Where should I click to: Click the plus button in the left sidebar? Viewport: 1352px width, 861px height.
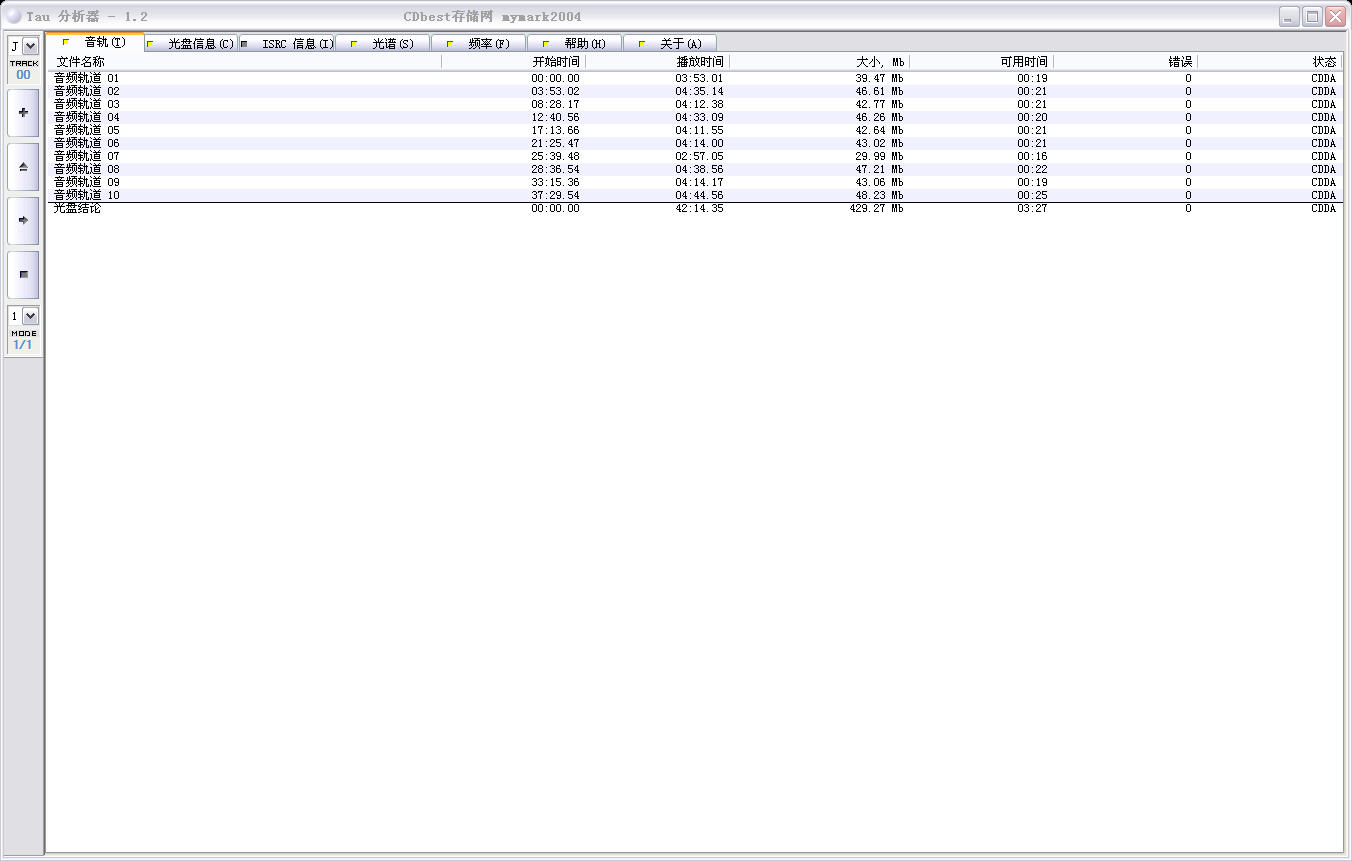[x=23, y=112]
